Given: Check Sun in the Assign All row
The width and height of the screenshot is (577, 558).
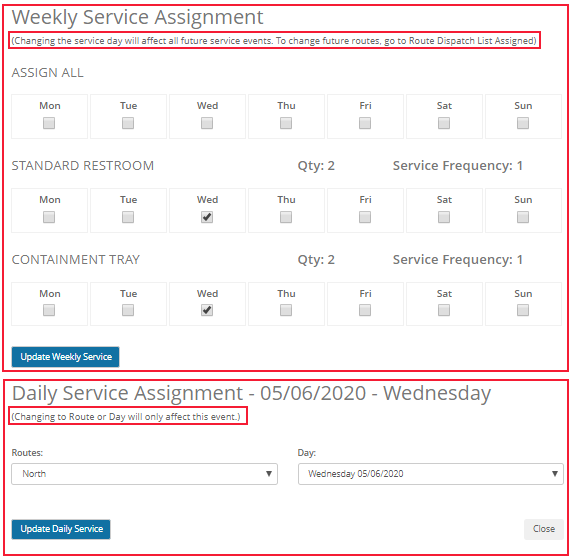Looking at the screenshot, I should point(523,123).
